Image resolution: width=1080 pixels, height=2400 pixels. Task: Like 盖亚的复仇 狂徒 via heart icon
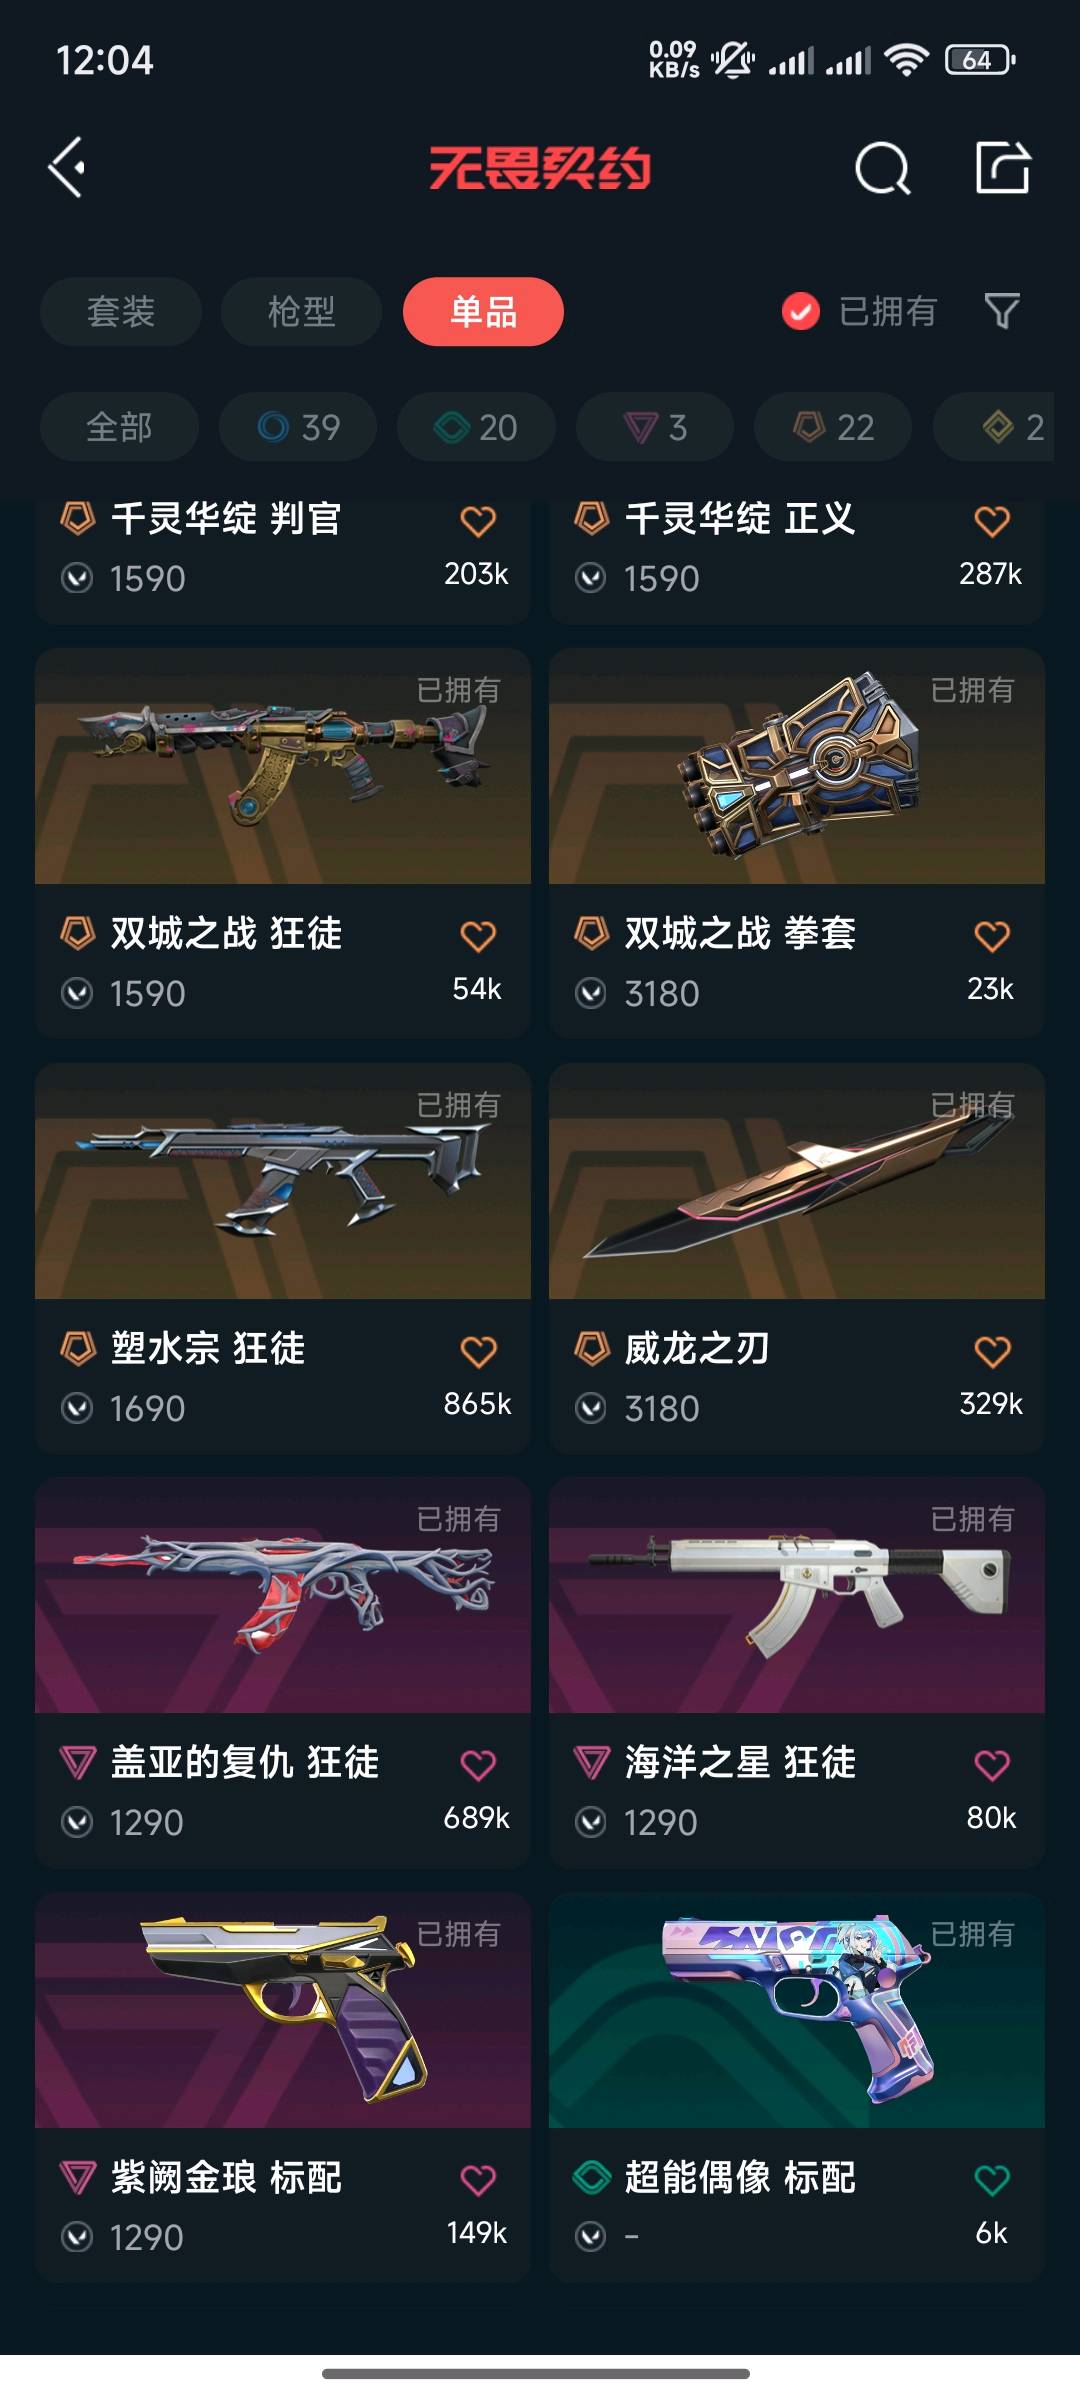[x=478, y=1766]
